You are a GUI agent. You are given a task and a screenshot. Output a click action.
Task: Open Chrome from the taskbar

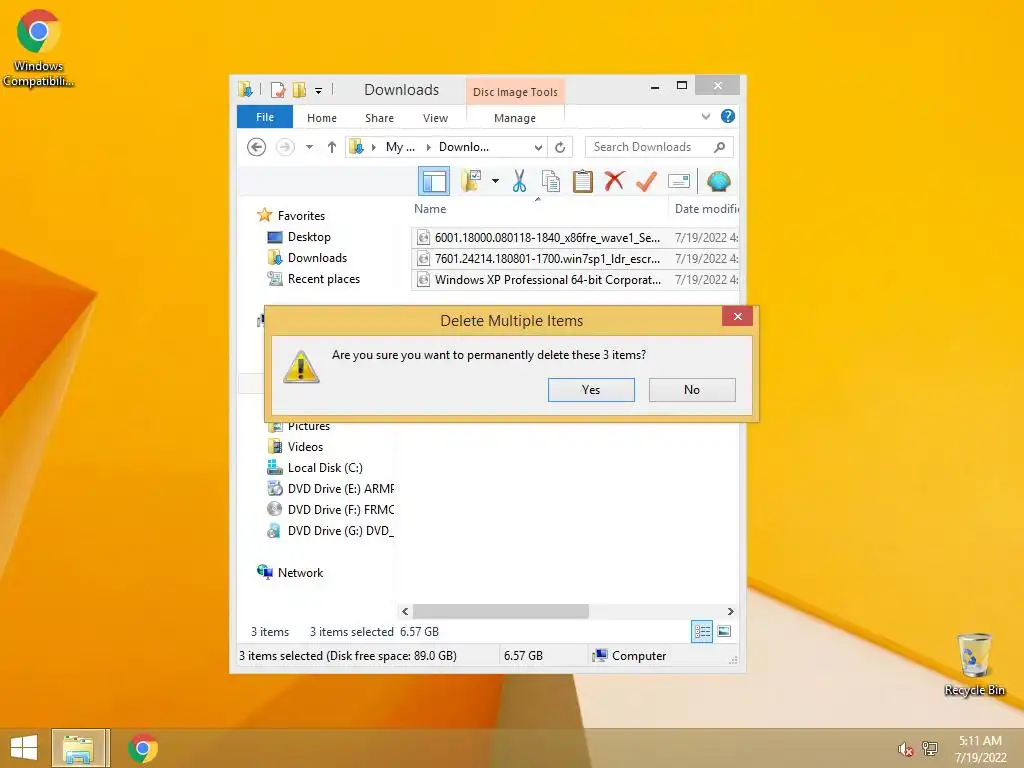(142, 748)
